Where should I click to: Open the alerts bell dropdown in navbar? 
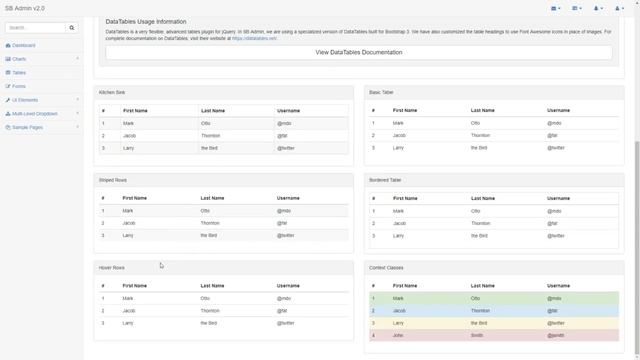(598, 8)
